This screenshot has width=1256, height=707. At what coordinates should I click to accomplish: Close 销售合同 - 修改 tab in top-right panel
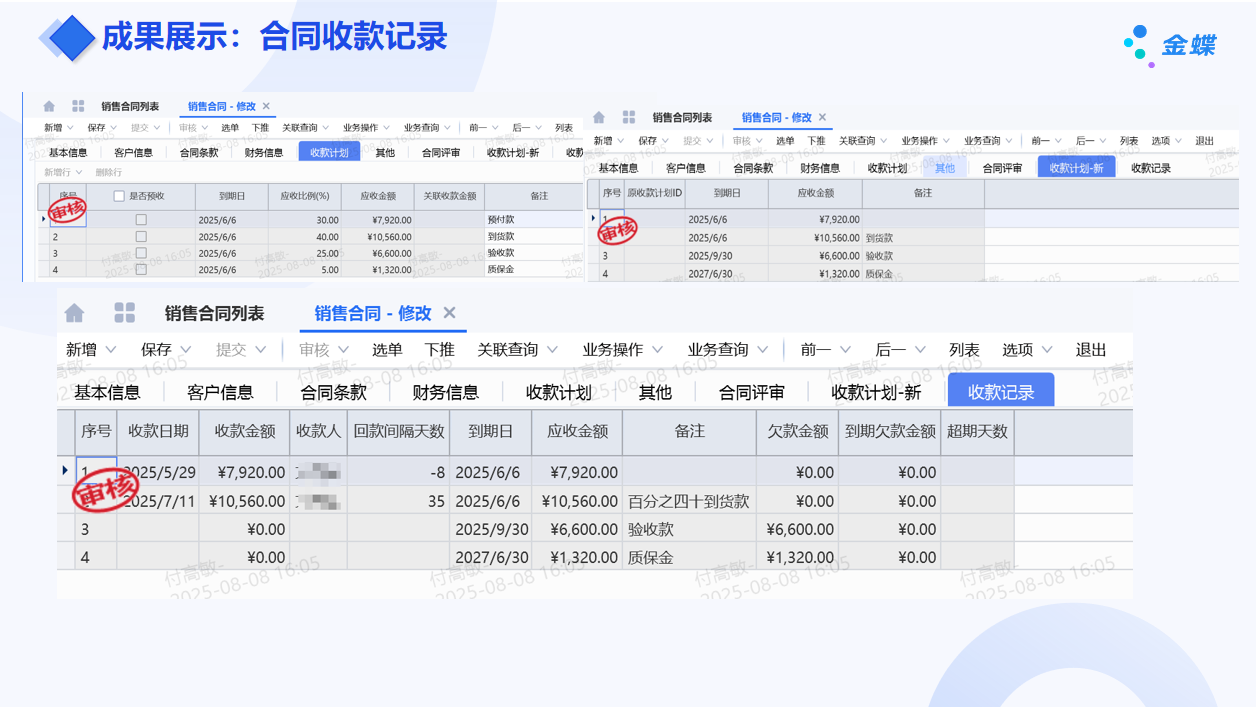[822, 117]
